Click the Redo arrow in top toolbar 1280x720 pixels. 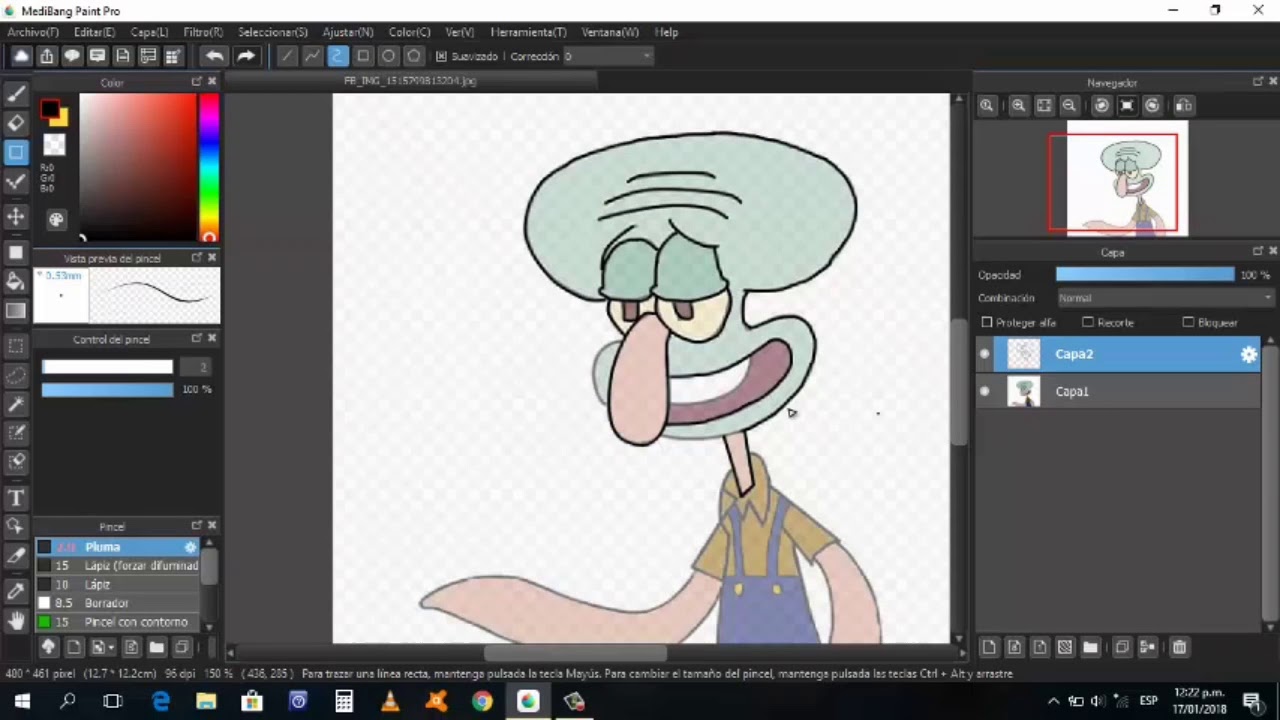(x=246, y=56)
